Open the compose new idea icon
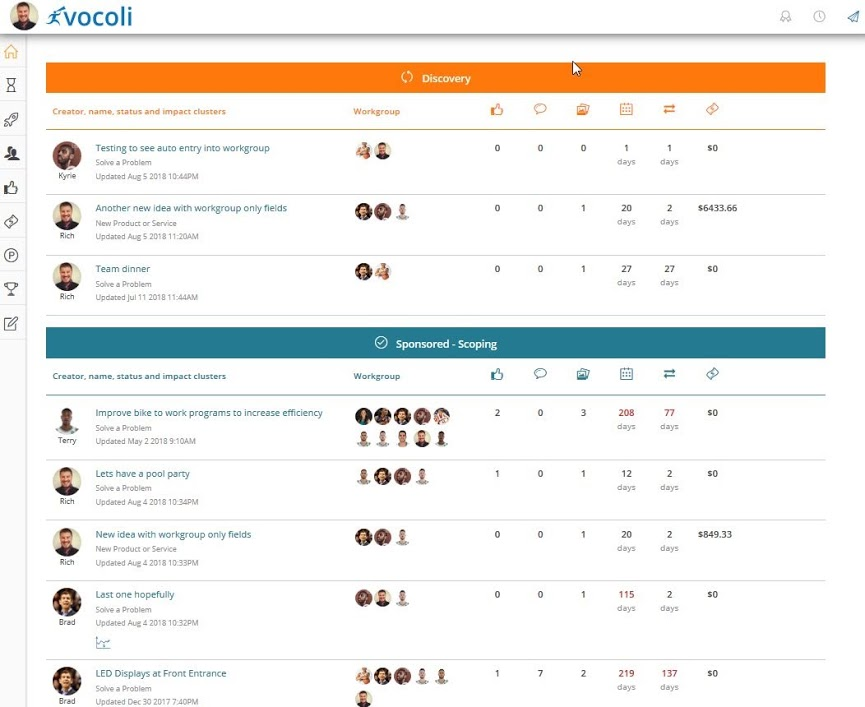This screenshot has height=707, width=865. click(x=12, y=322)
